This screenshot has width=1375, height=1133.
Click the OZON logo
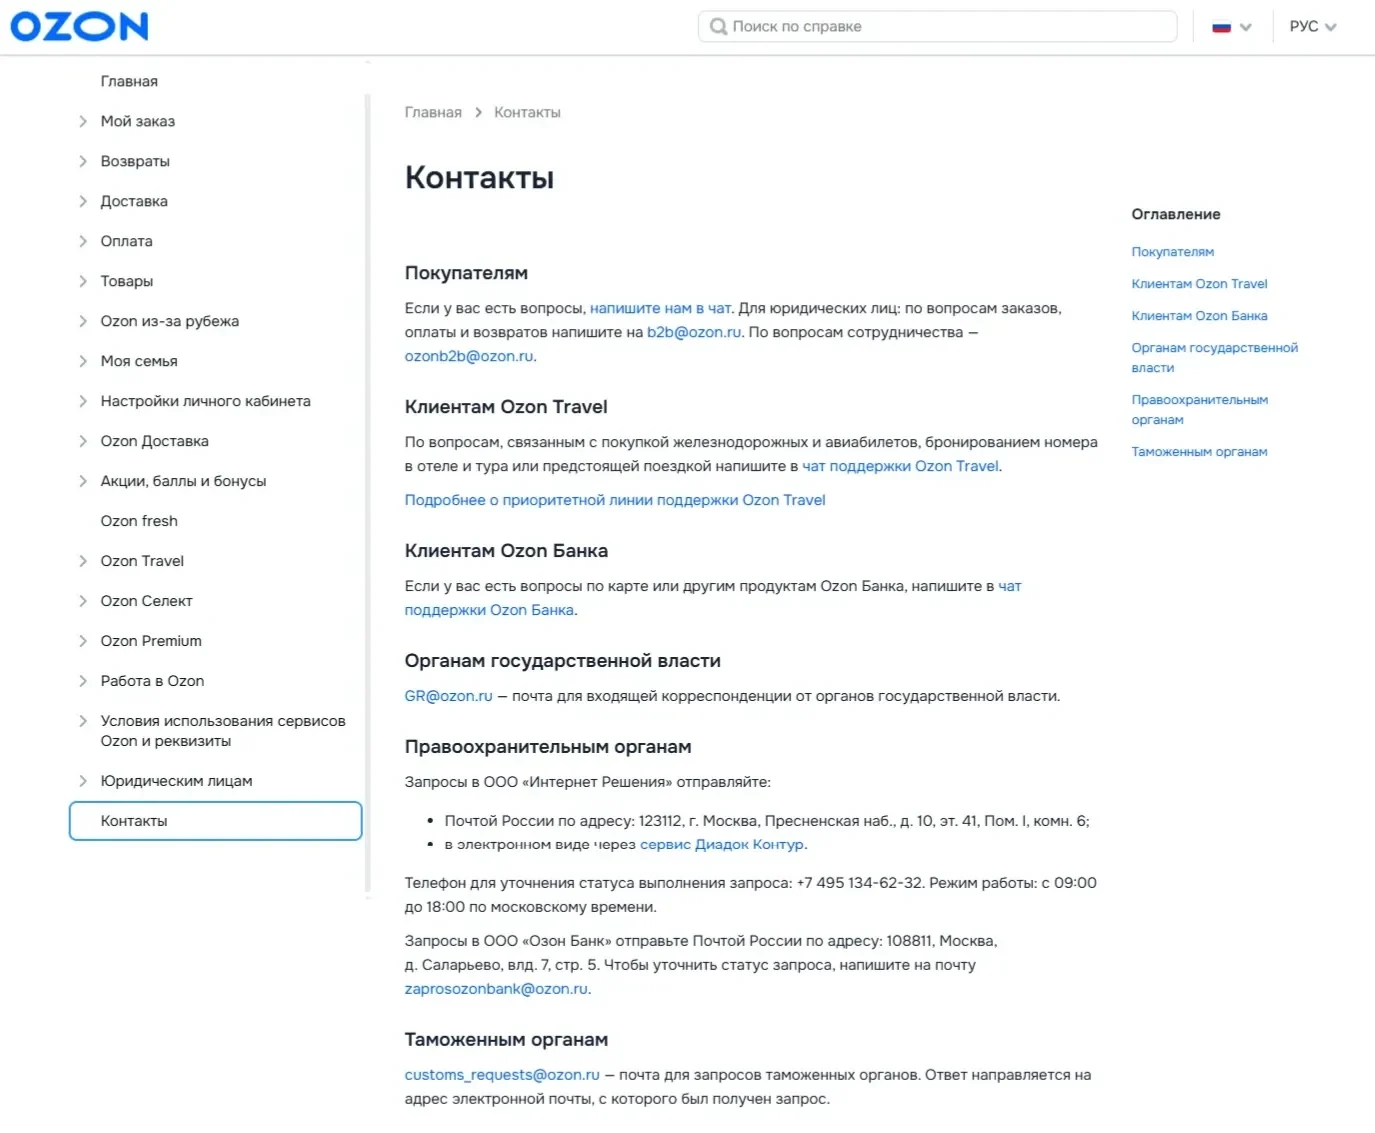pos(79,26)
